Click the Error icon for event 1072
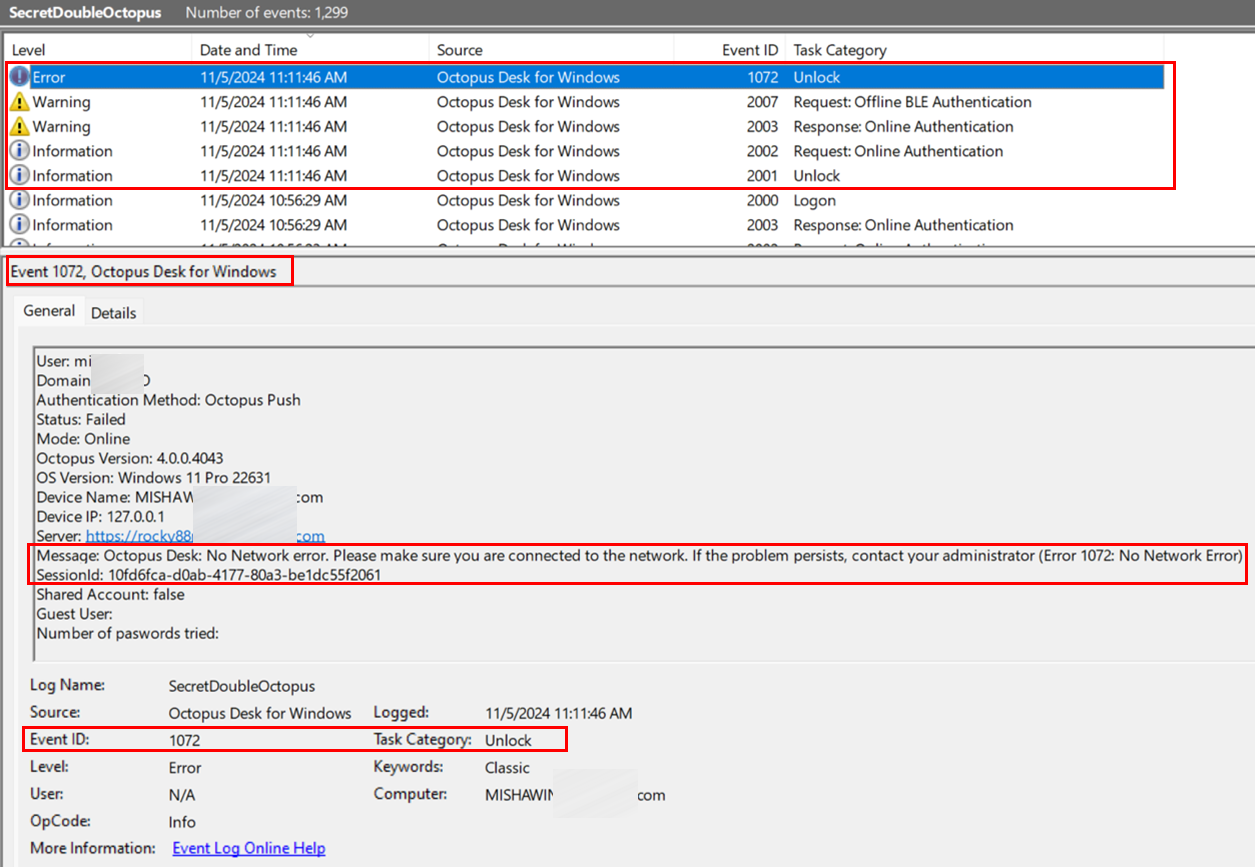 (x=19, y=77)
